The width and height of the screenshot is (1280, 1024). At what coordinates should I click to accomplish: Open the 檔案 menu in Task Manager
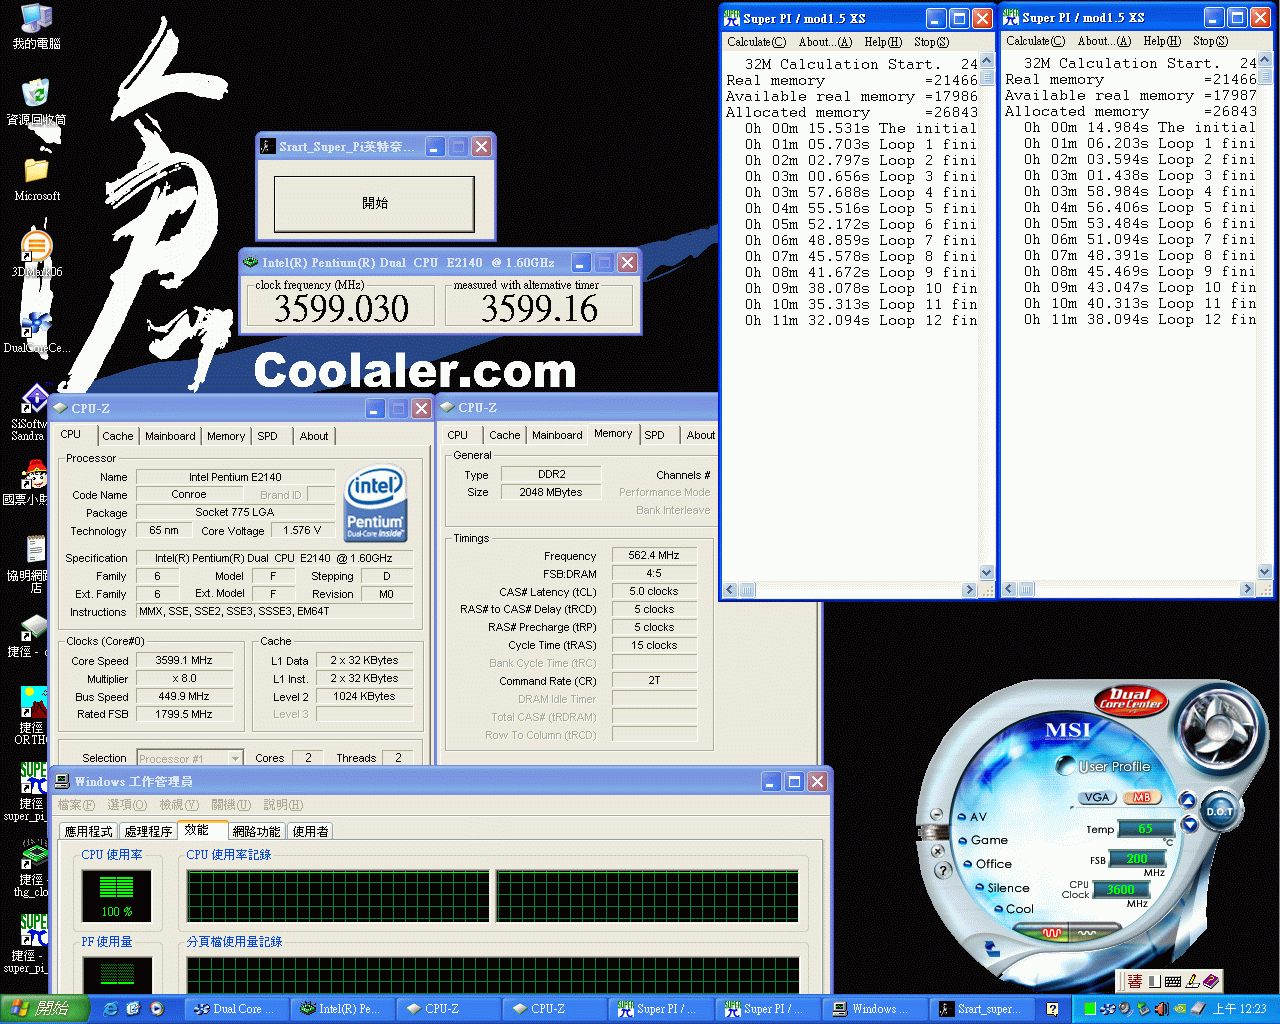pyautogui.click(x=76, y=805)
